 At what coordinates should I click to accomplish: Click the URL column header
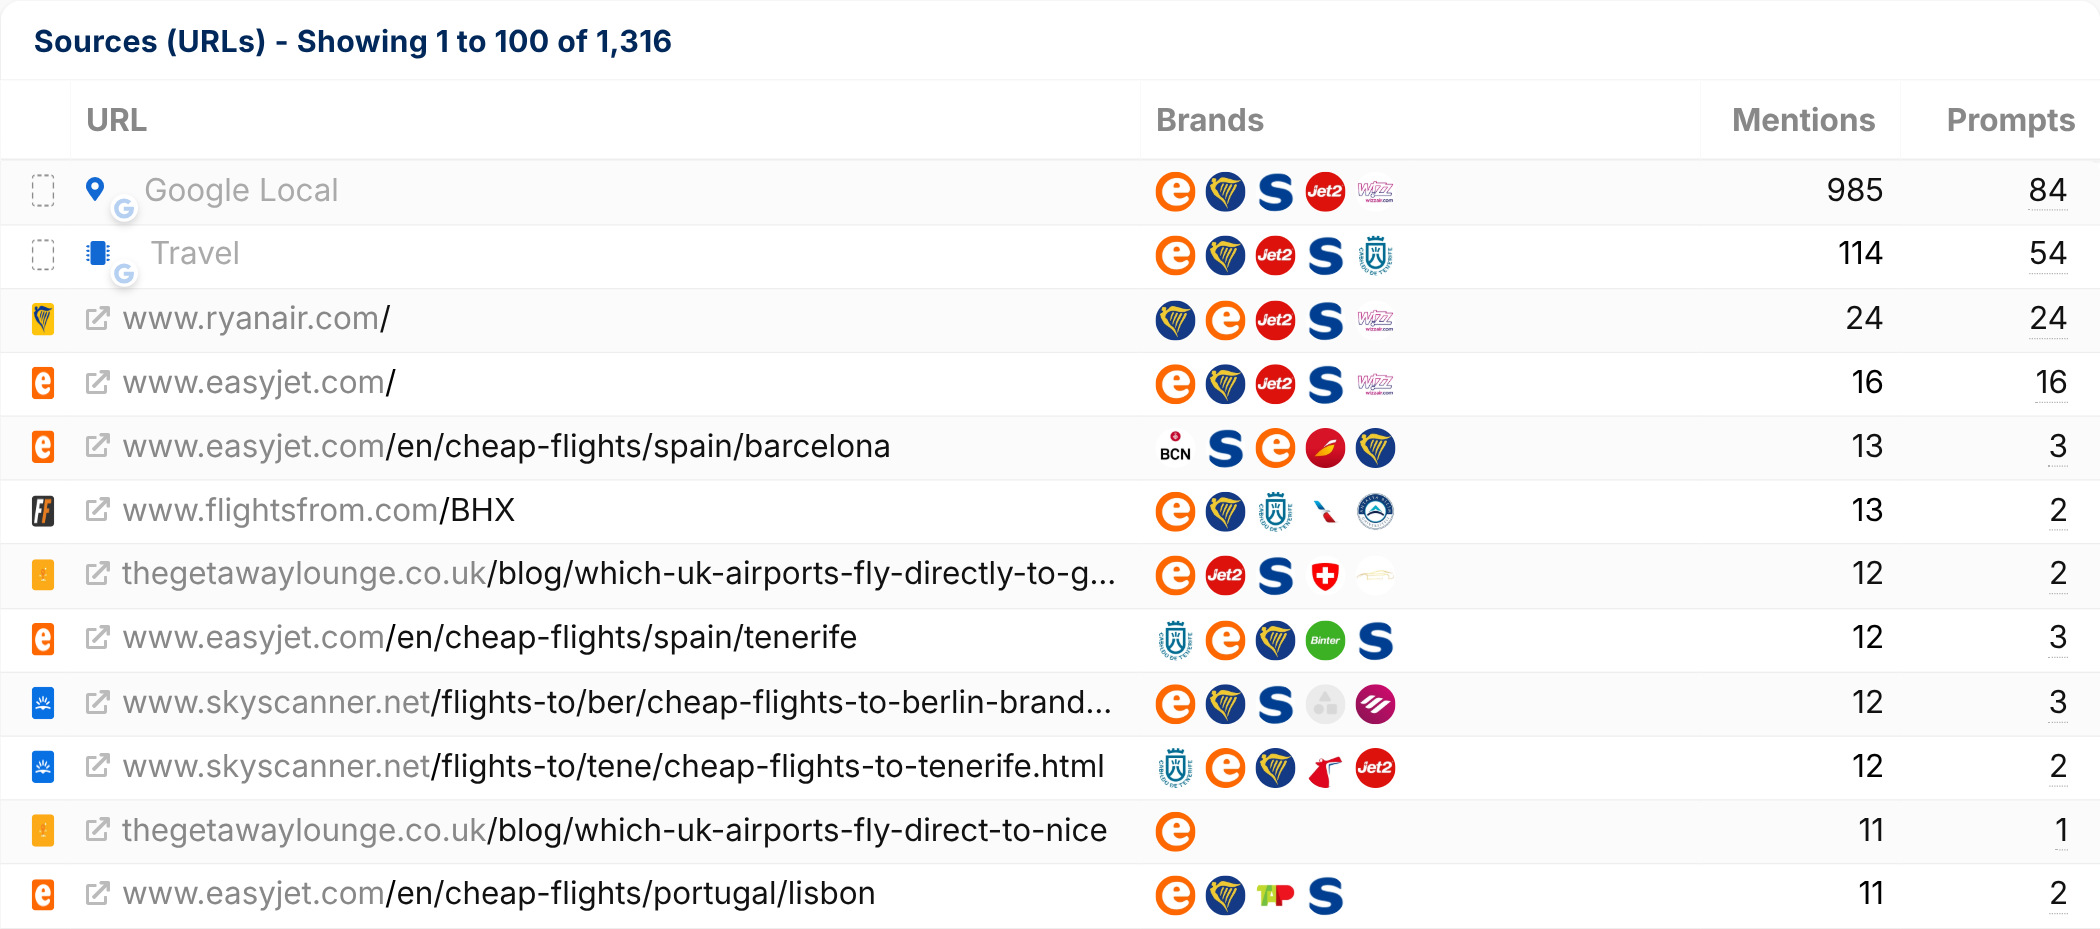click(x=117, y=120)
